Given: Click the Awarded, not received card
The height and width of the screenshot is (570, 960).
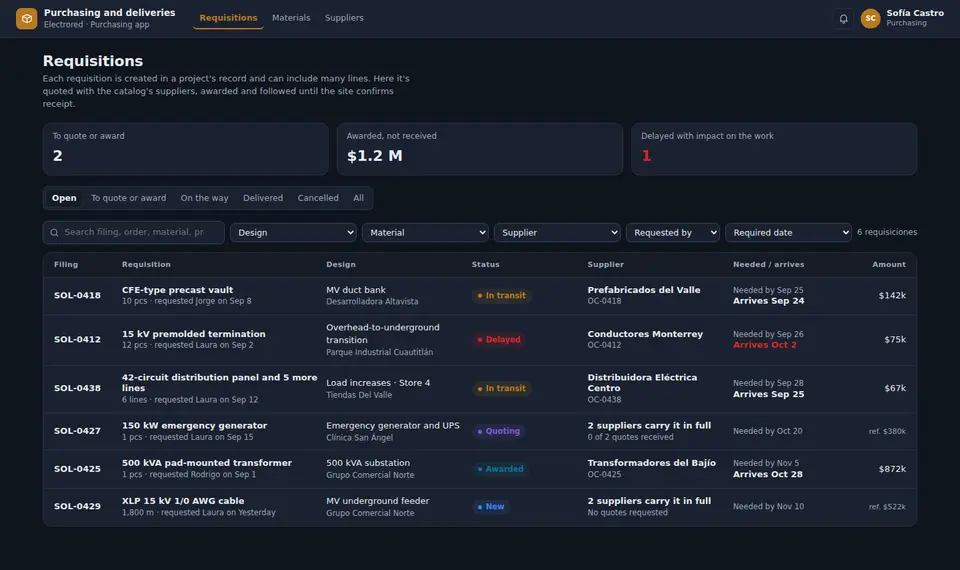Looking at the screenshot, I should pyautogui.click(x=480, y=149).
